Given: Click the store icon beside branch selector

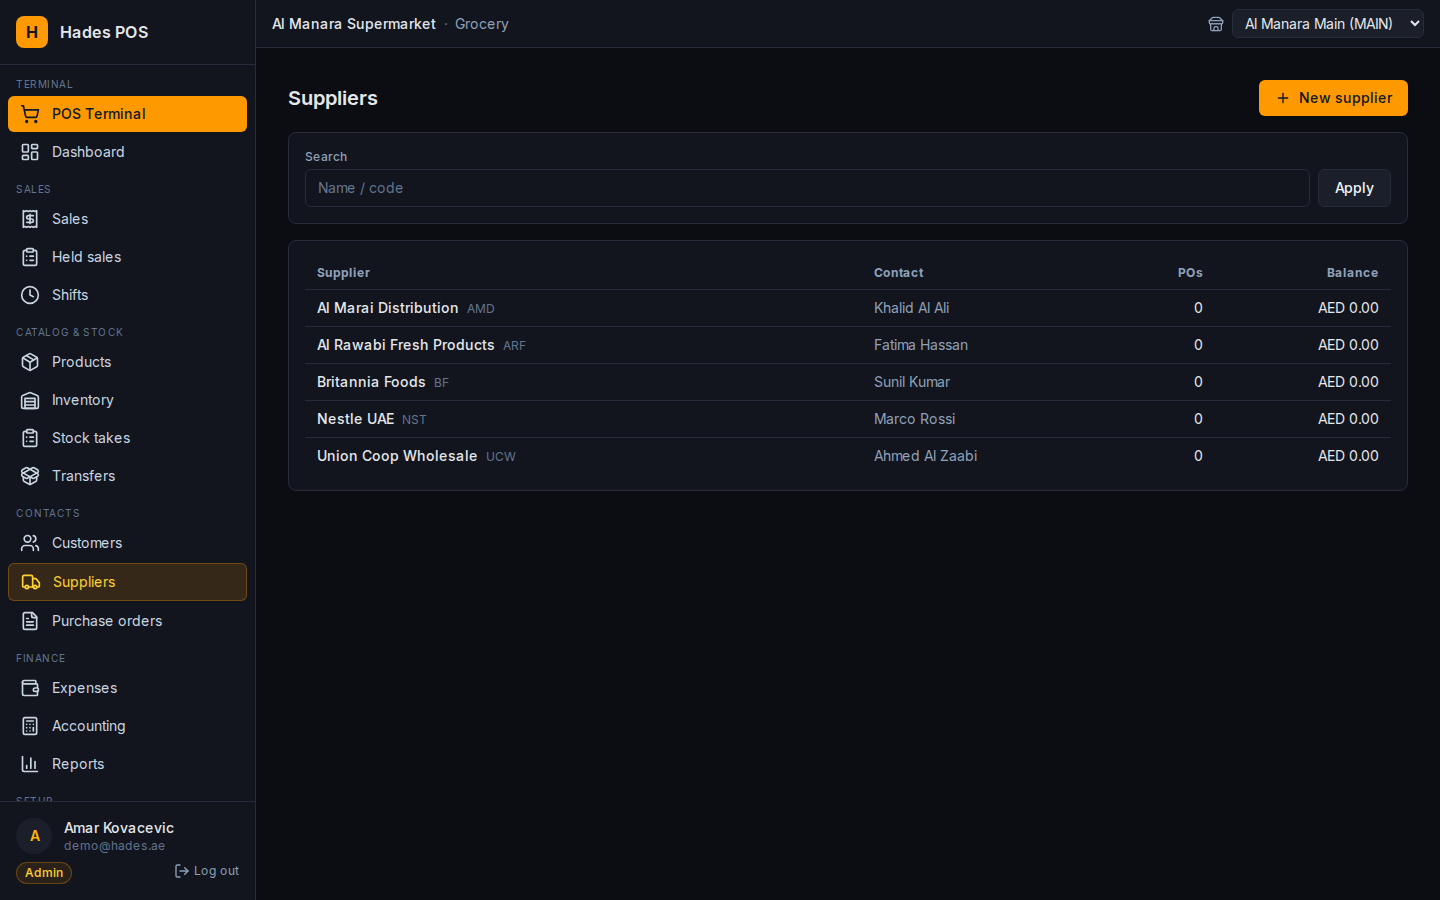Looking at the screenshot, I should (x=1216, y=24).
